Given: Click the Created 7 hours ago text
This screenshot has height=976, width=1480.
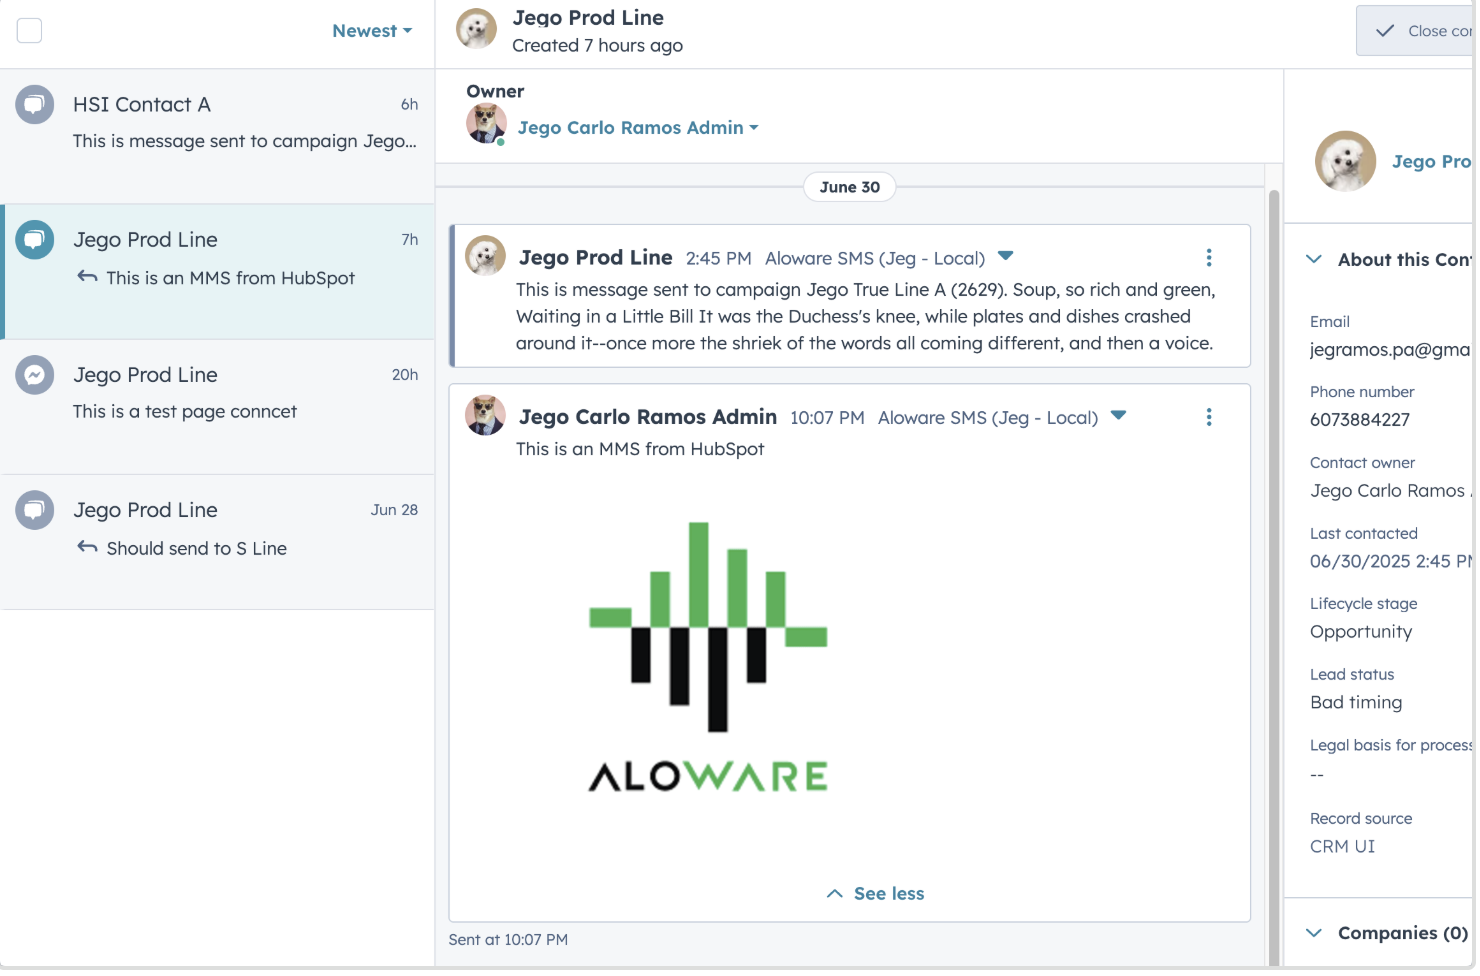Looking at the screenshot, I should point(597,46).
